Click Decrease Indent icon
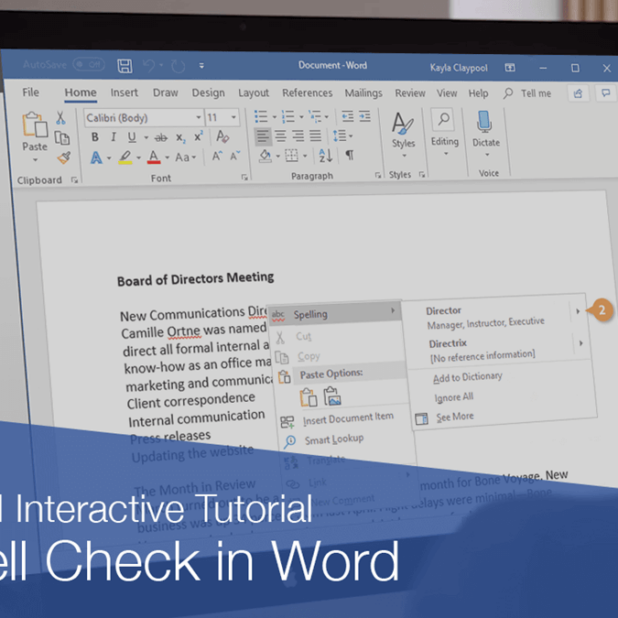 (347, 116)
